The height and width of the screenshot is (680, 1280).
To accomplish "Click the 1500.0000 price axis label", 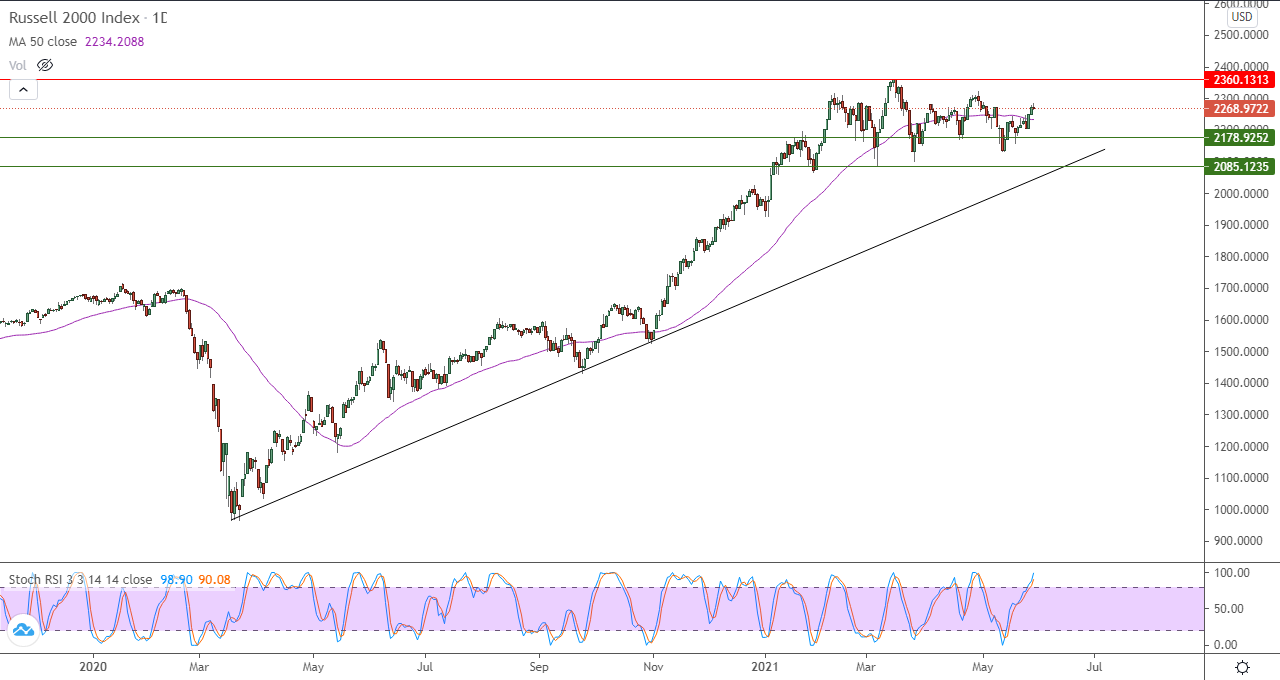I will [x=1240, y=351].
